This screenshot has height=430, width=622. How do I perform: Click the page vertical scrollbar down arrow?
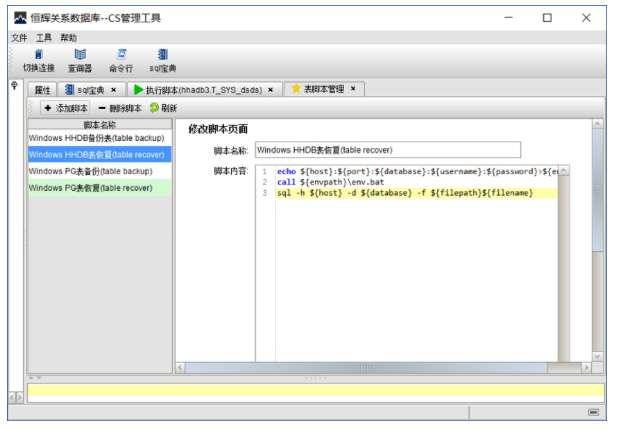point(597,356)
